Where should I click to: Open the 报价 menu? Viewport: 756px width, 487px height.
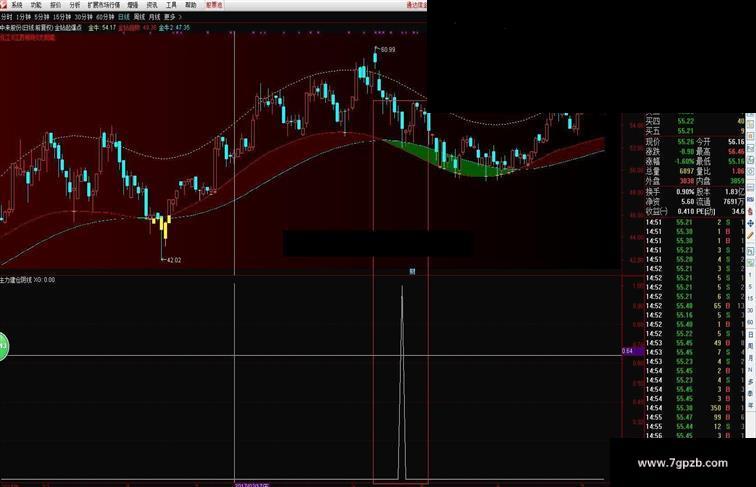[x=55, y=5]
